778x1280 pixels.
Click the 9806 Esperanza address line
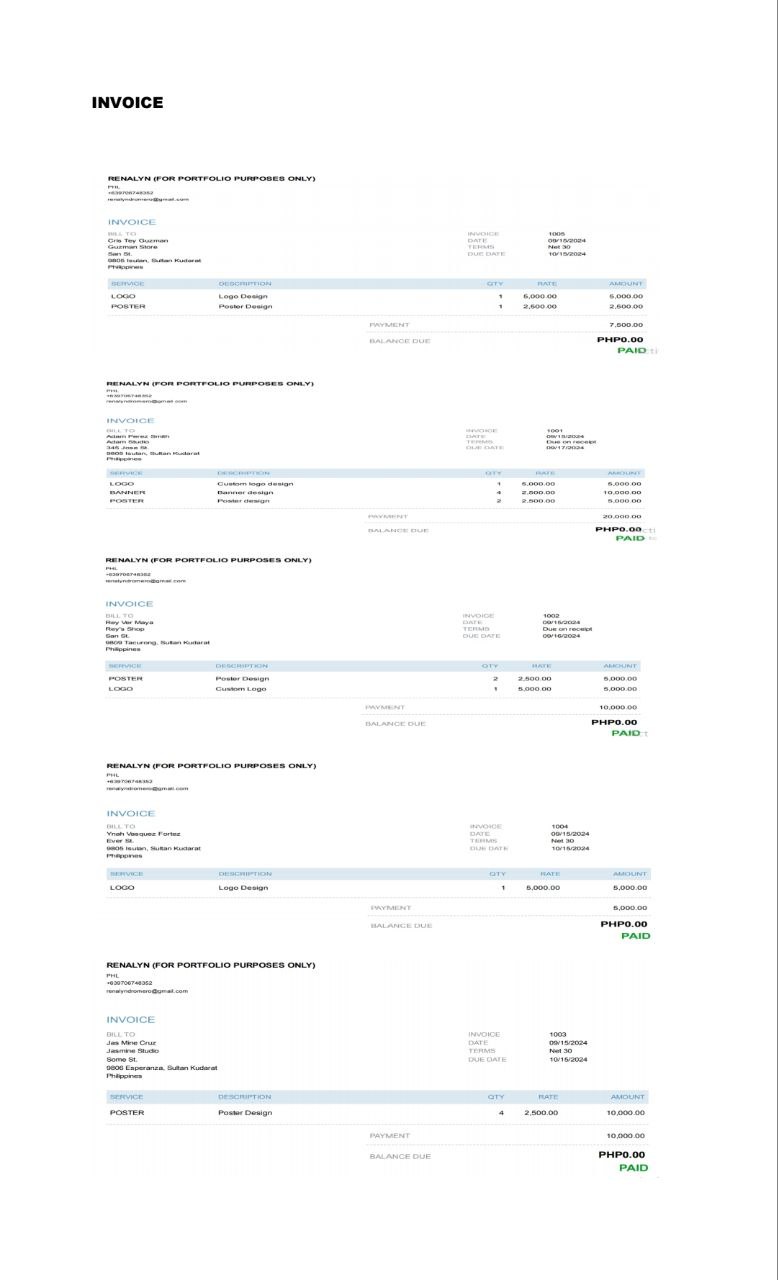point(160,1069)
